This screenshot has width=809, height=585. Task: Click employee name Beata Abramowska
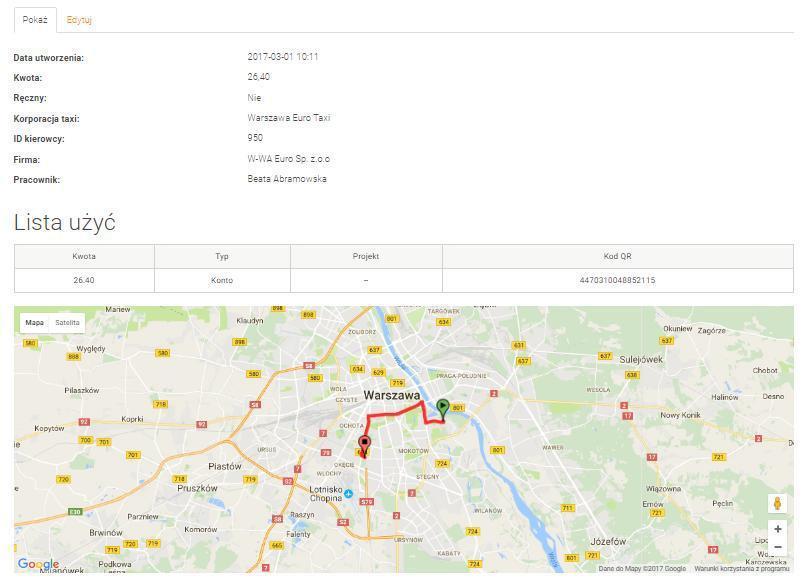coord(287,179)
